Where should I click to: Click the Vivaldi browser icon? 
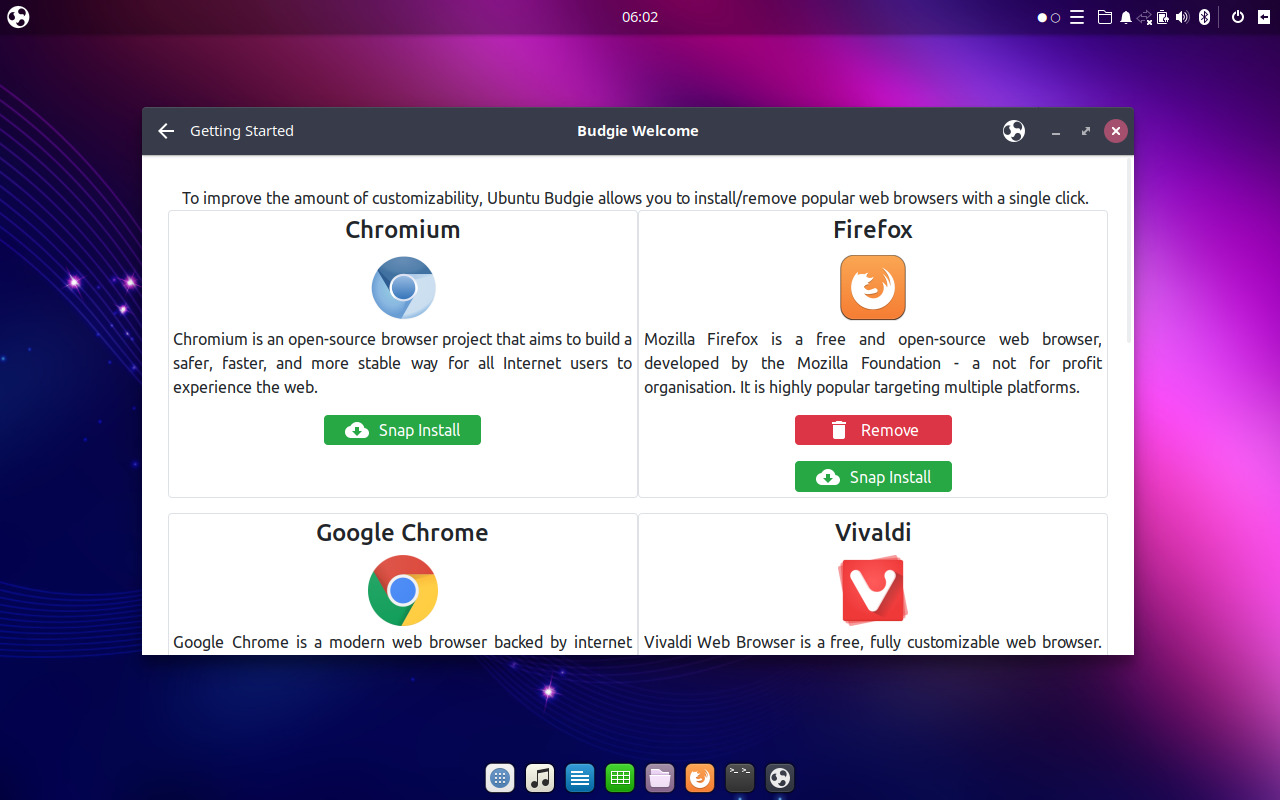click(873, 591)
